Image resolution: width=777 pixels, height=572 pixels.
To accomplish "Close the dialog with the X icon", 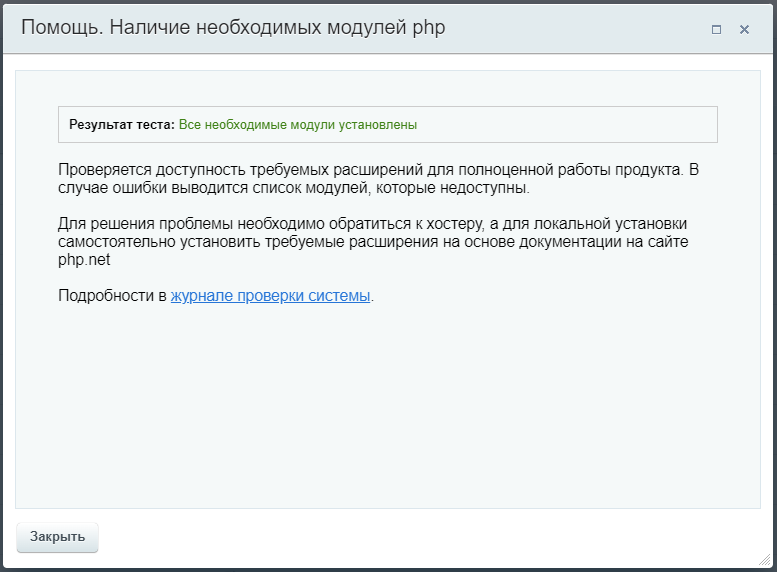I will click(x=744, y=30).
